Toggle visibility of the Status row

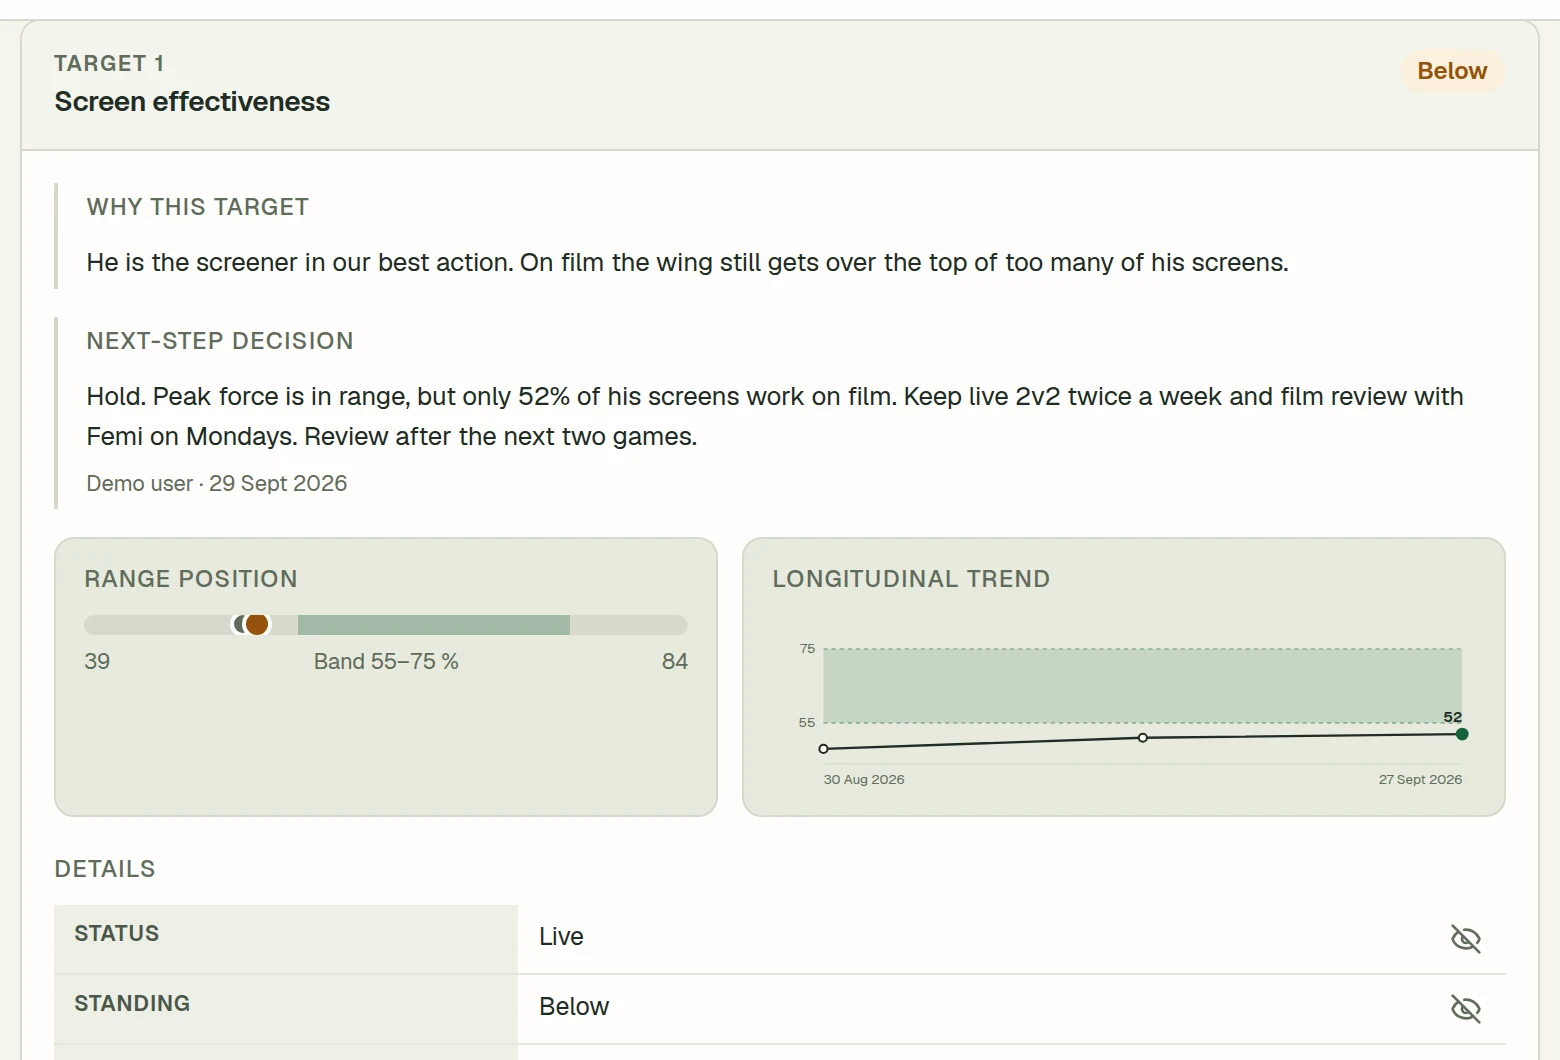pyautogui.click(x=1465, y=938)
